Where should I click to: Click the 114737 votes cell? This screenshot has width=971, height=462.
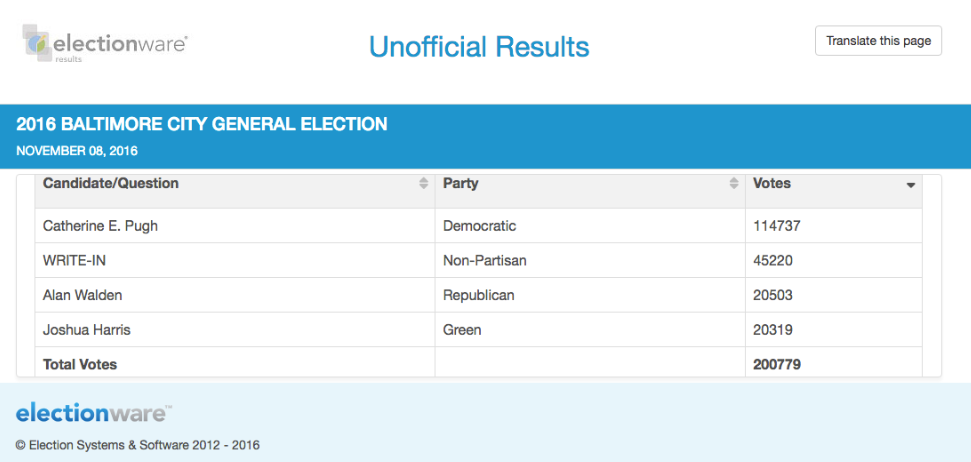(777, 226)
